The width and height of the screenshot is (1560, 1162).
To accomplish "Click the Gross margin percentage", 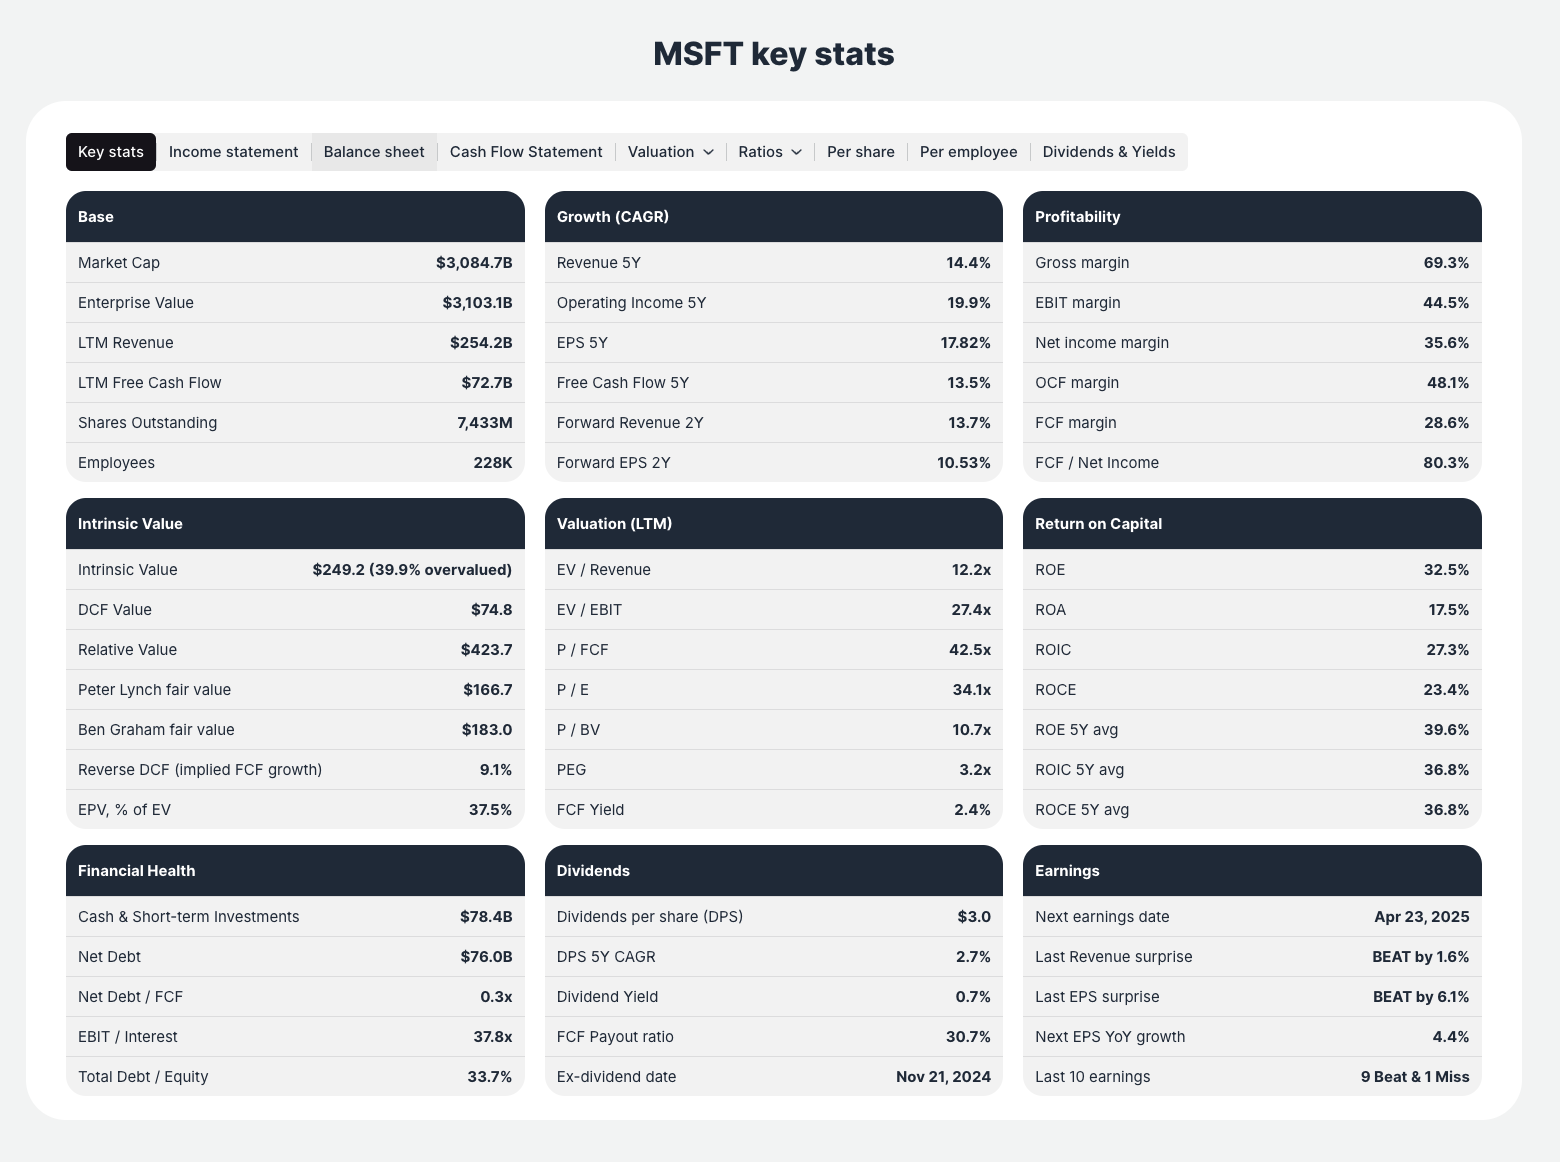I will click(1447, 262).
